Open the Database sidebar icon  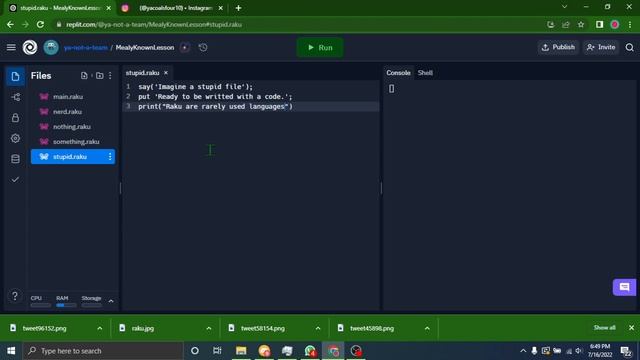[x=15, y=159]
